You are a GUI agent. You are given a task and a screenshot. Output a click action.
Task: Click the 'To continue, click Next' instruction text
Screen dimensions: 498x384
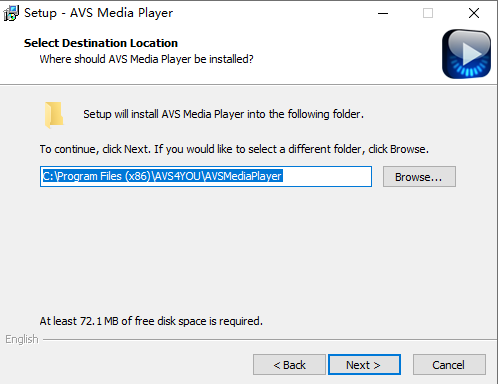[234, 149]
